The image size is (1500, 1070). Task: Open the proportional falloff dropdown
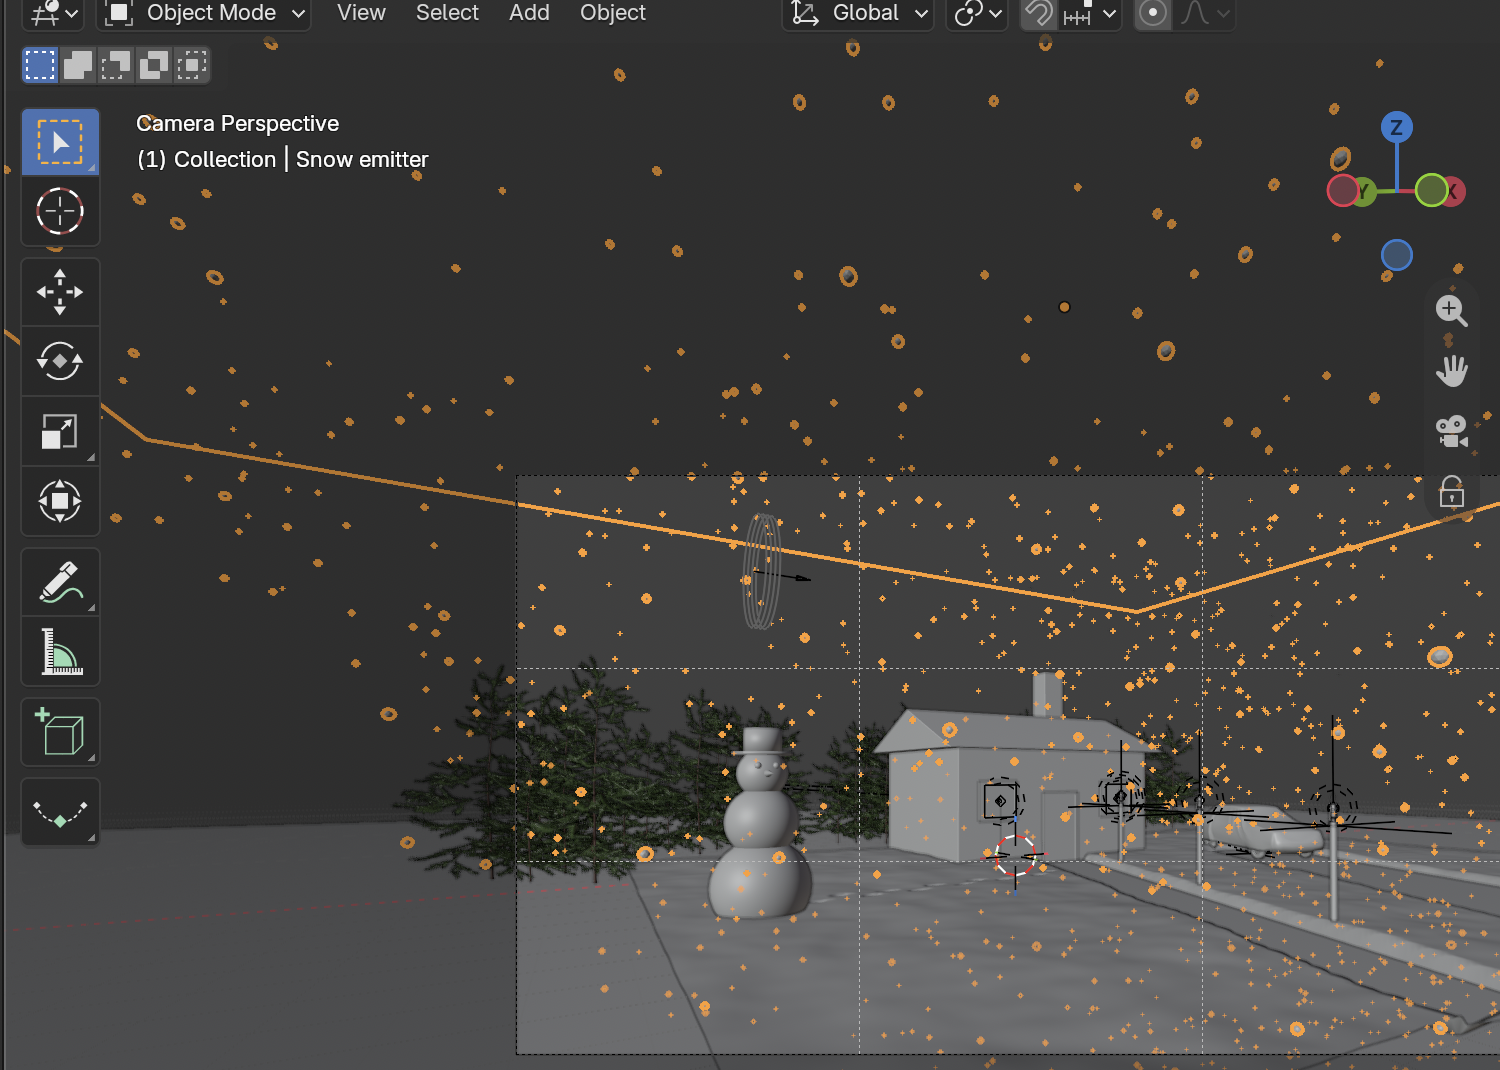click(1205, 13)
